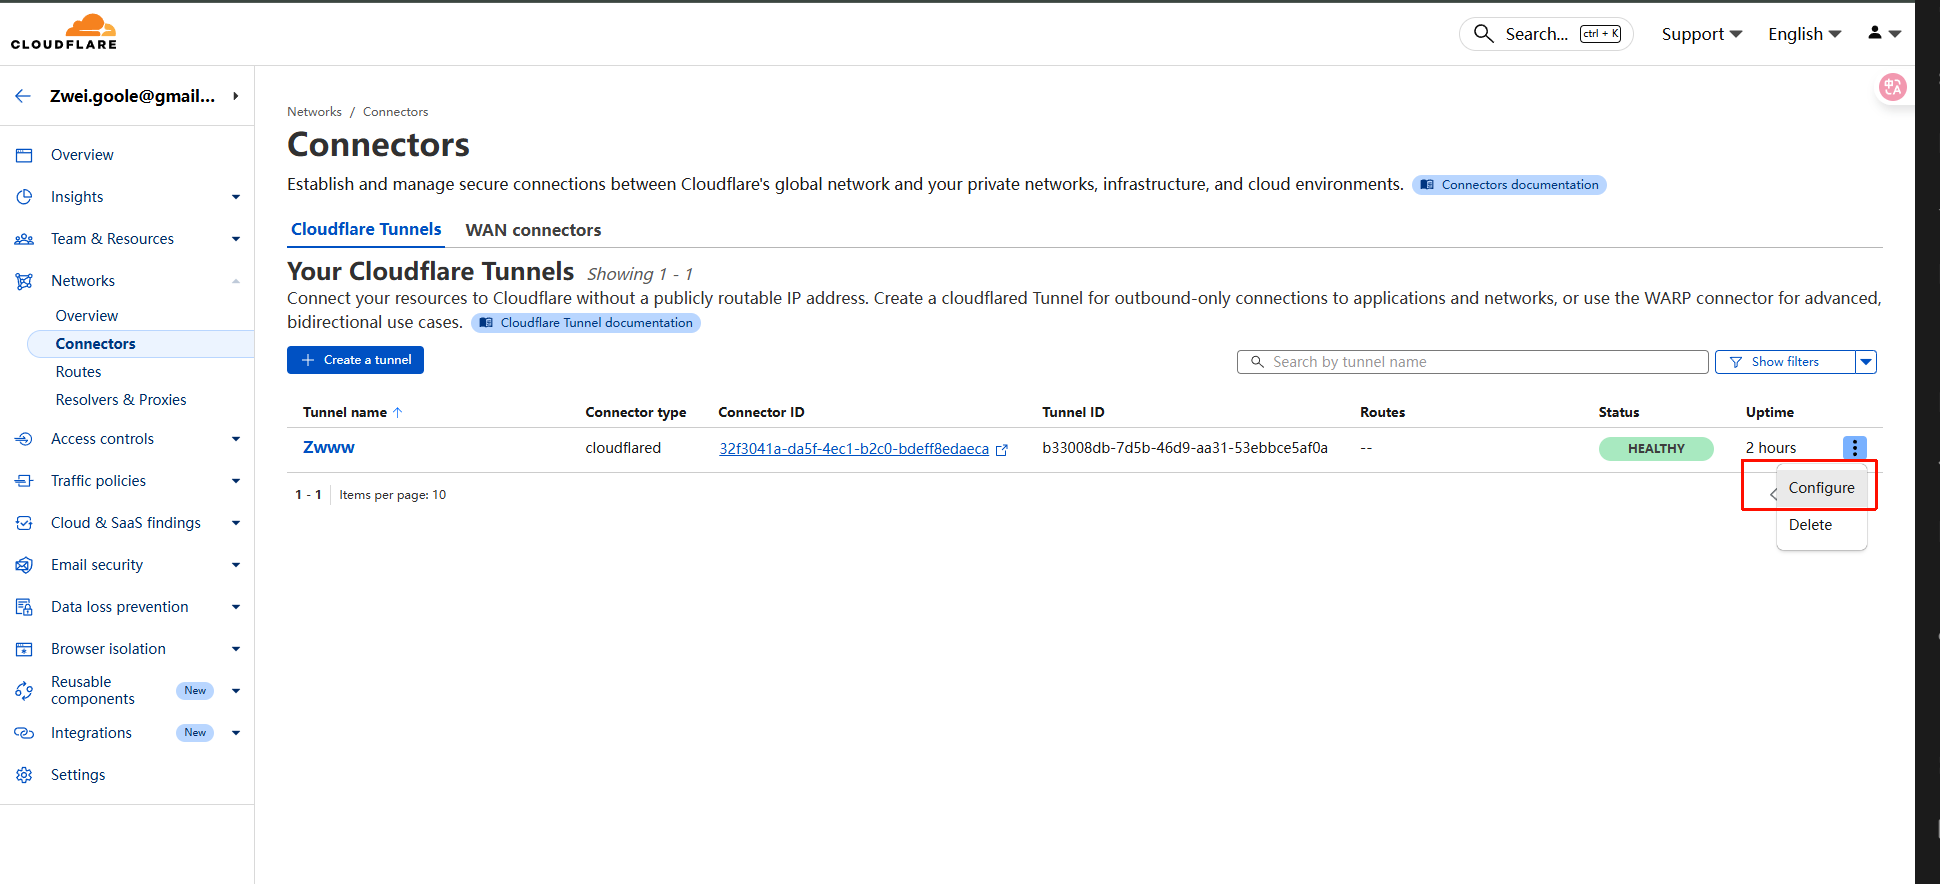This screenshot has height=884, width=1940.
Task: Open Connectors in the Networks submenu
Action: [x=141, y=344]
